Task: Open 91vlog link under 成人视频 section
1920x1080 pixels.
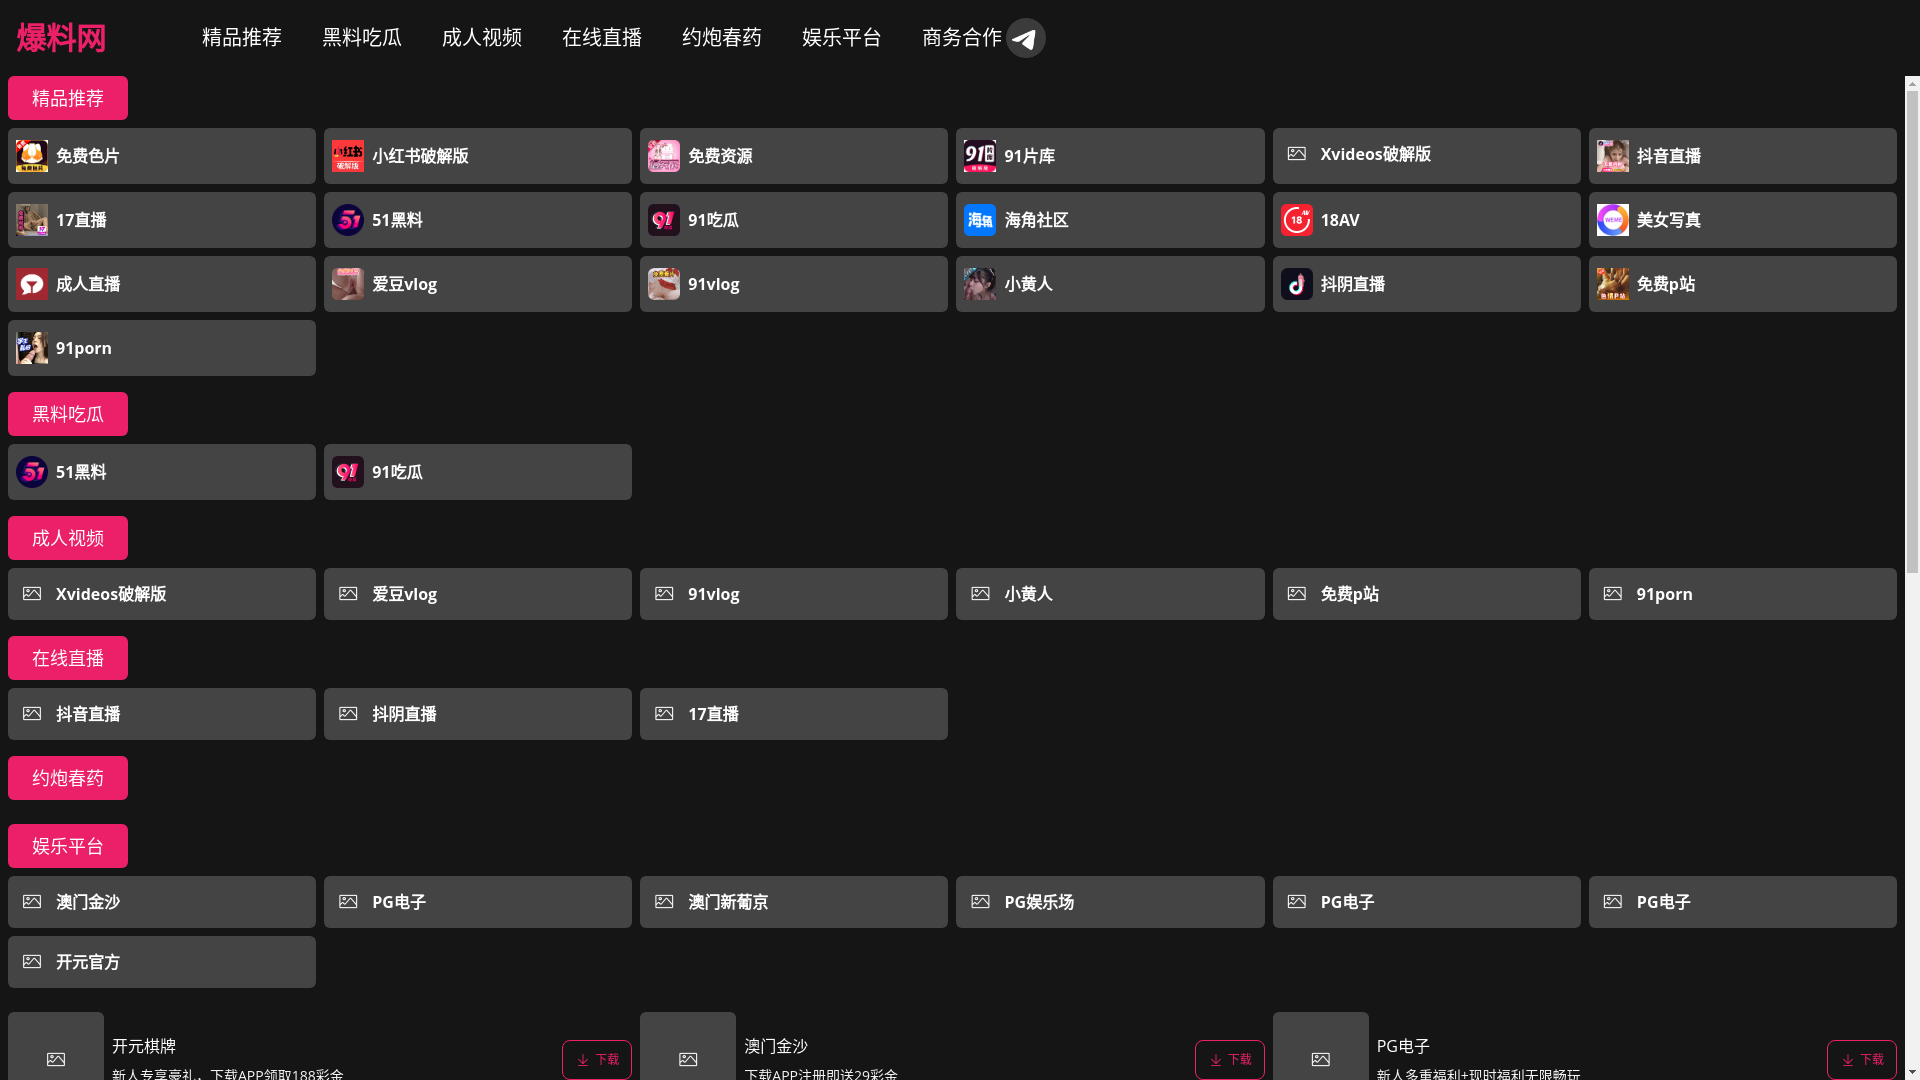Action: [x=794, y=594]
